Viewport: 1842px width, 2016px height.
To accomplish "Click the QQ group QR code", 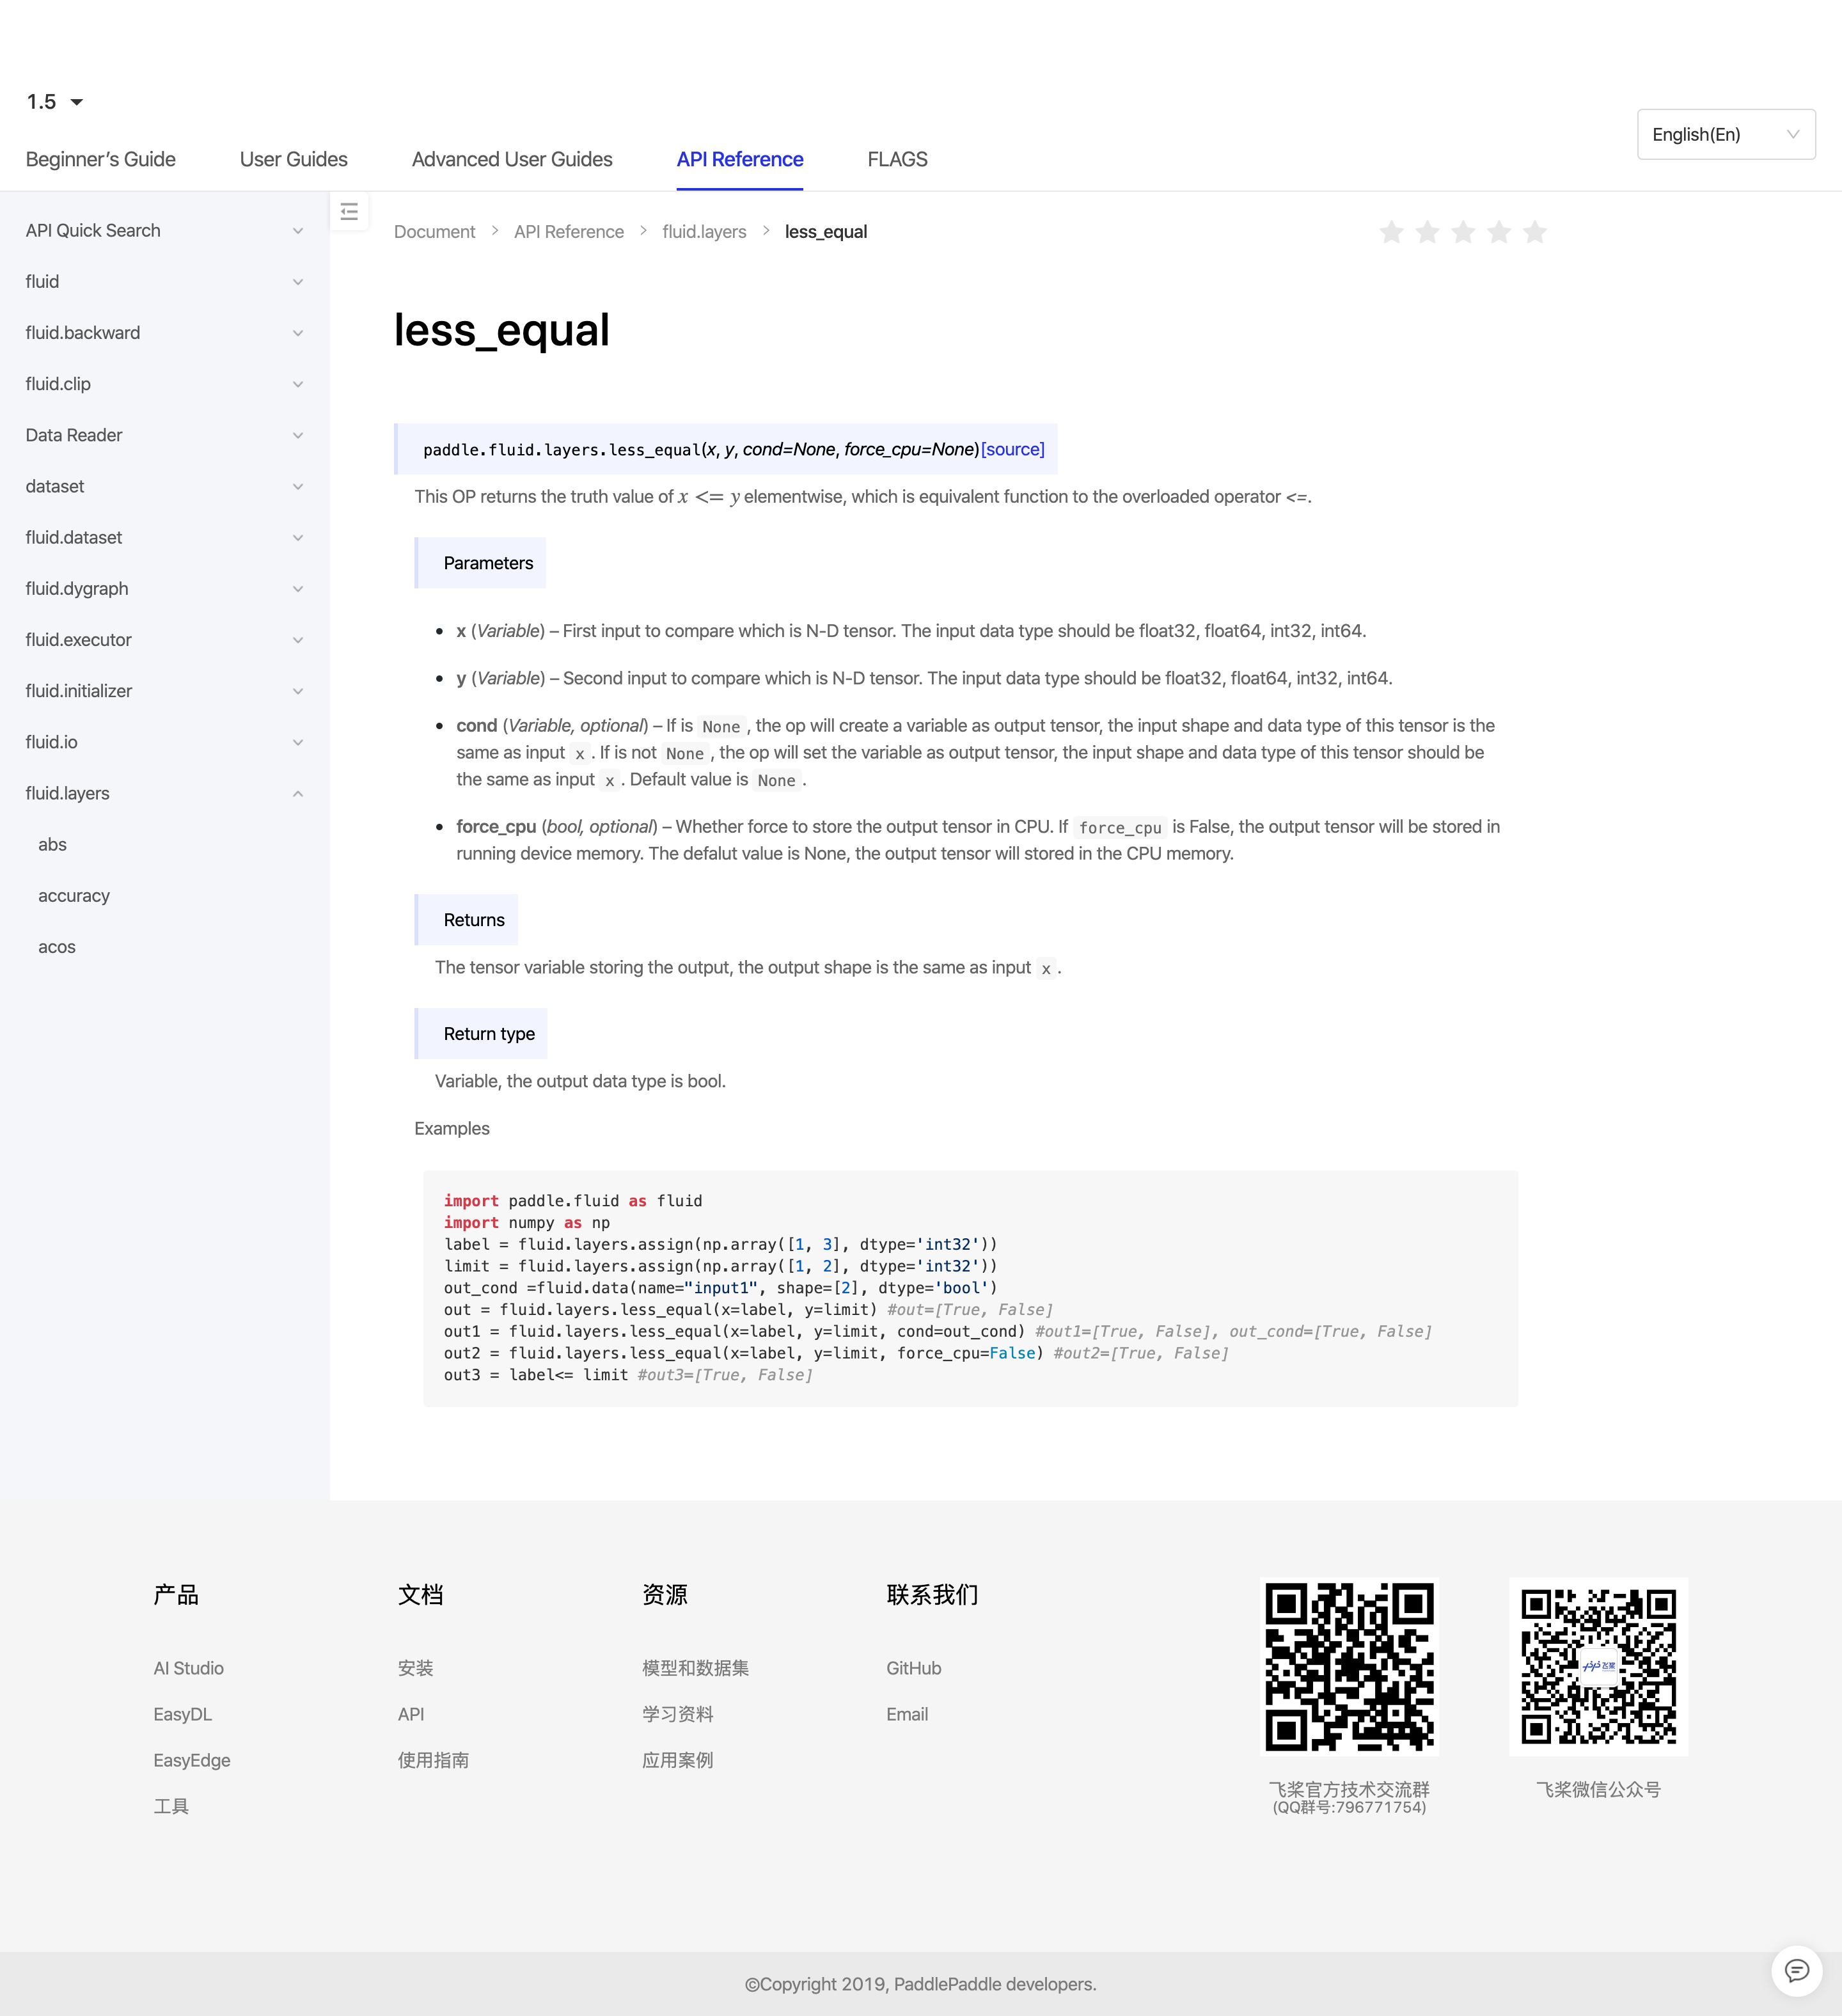I will pos(1349,1666).
